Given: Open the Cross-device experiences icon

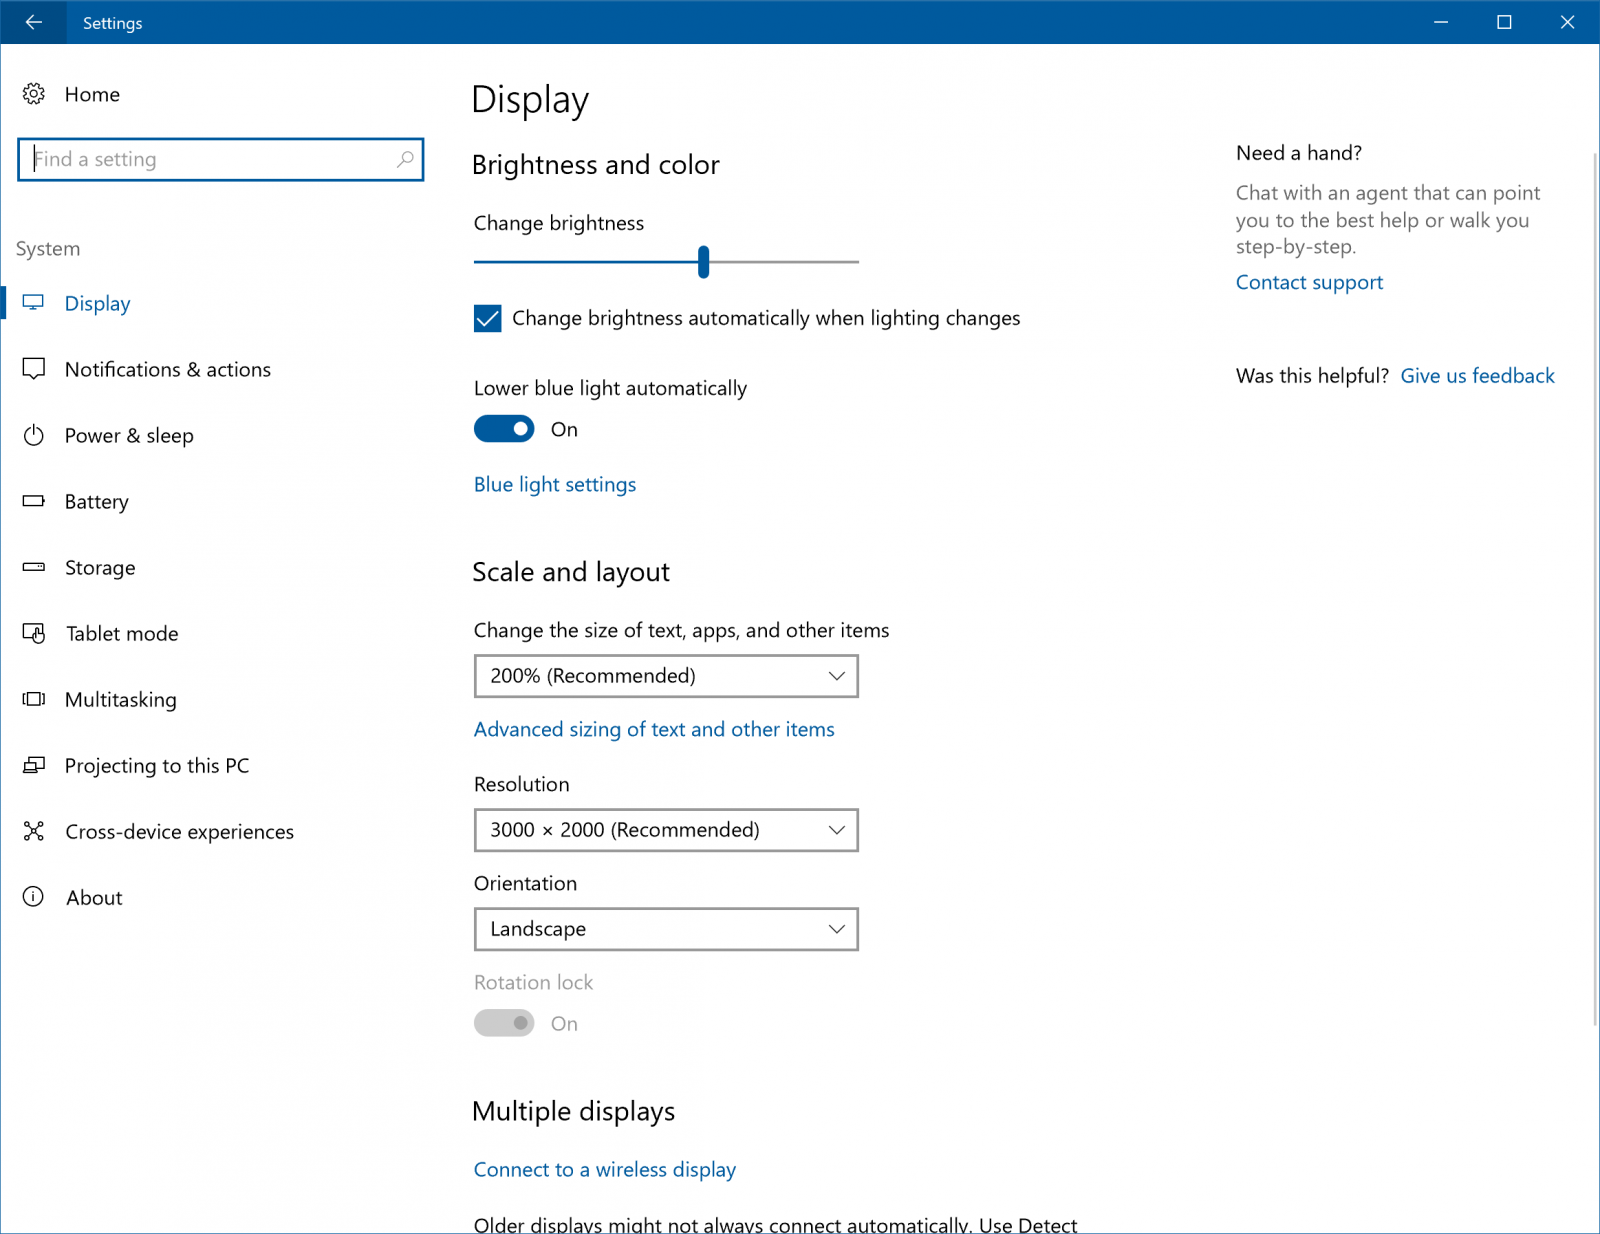Looking at the screenshot, I should click(x=35, y=831).
